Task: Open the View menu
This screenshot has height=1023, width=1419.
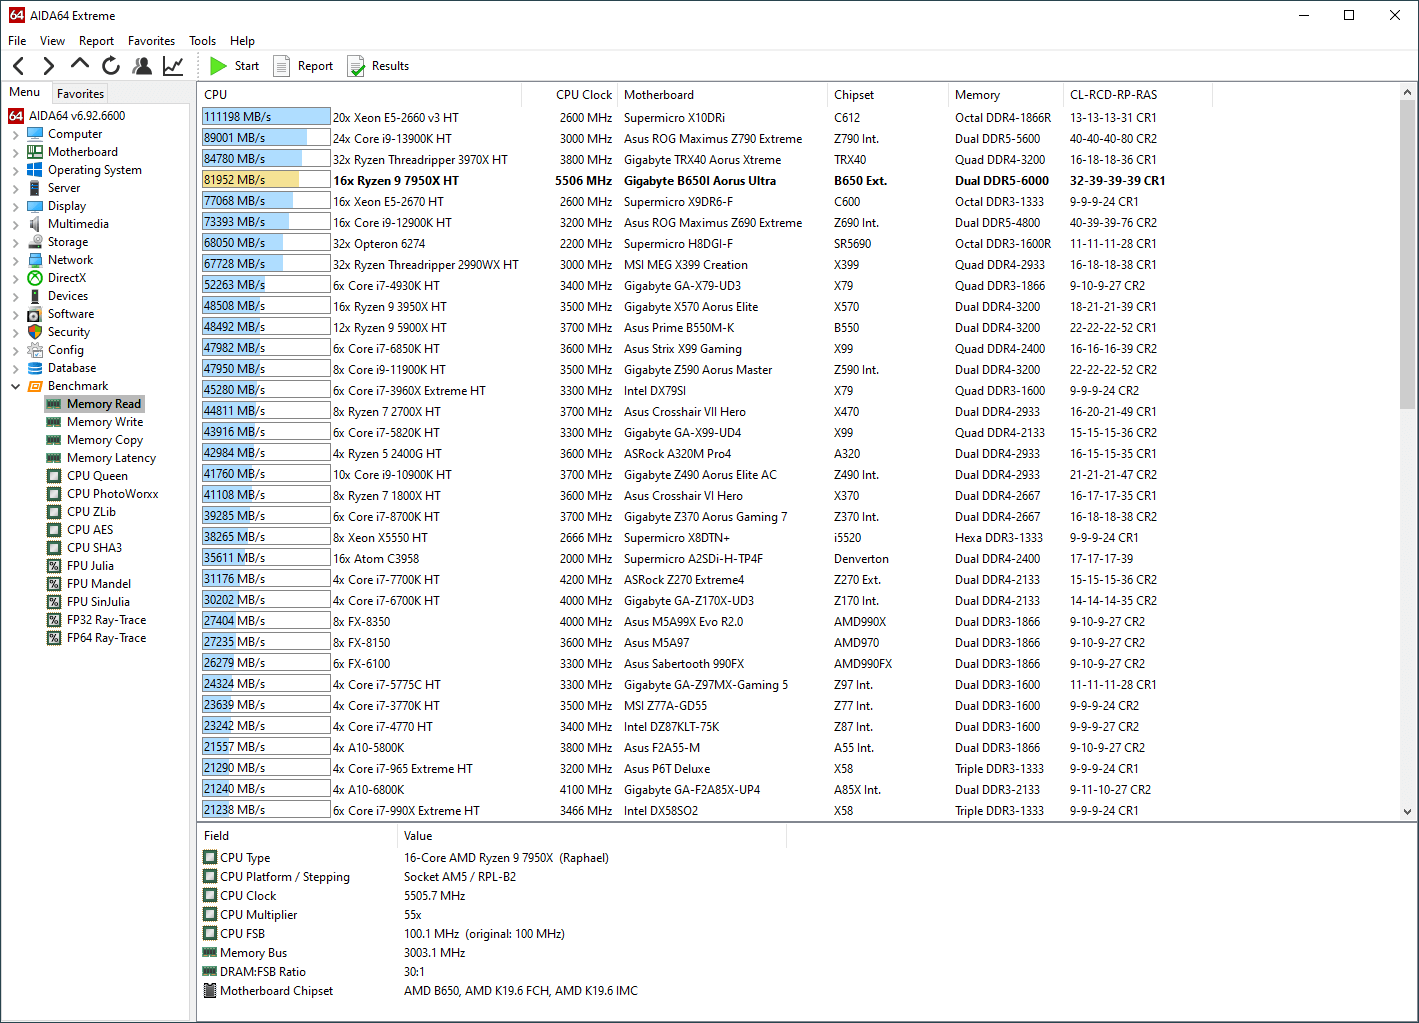Action: (52, 41)
